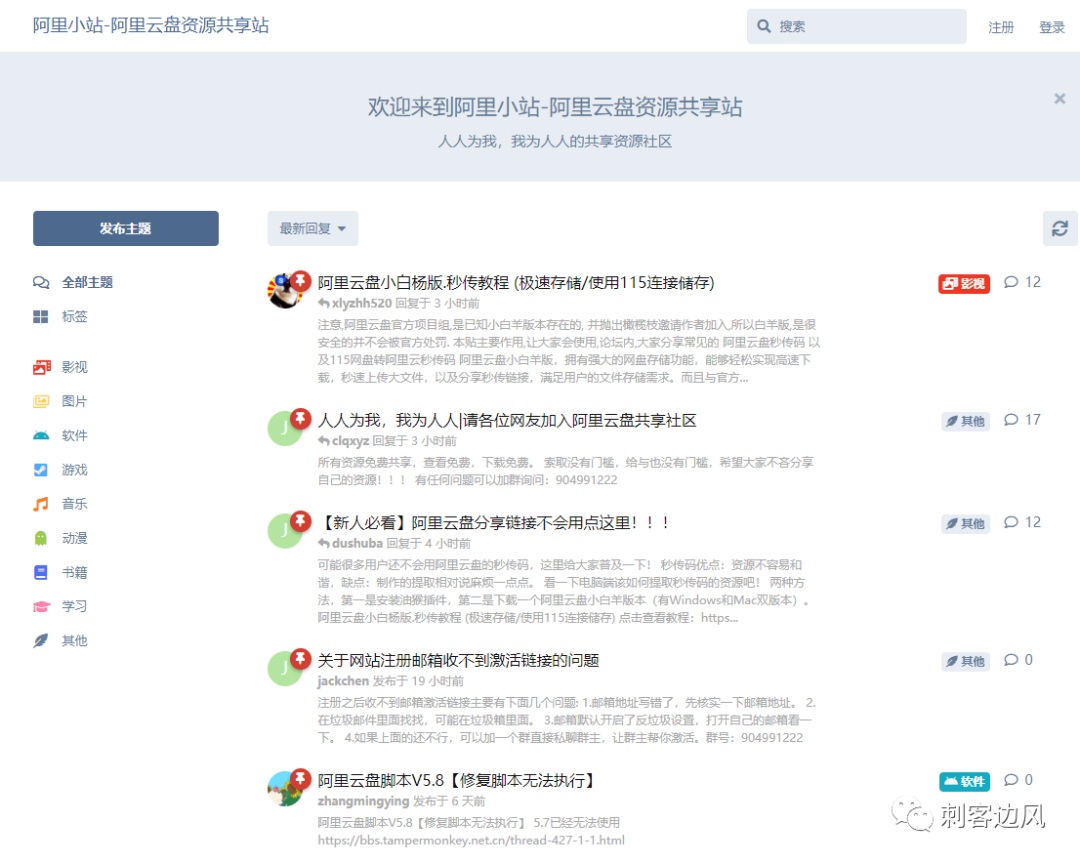The height and width of the screenshot is (863, 1080).
Task: Click username dushuba
Action: coord(357,543)
